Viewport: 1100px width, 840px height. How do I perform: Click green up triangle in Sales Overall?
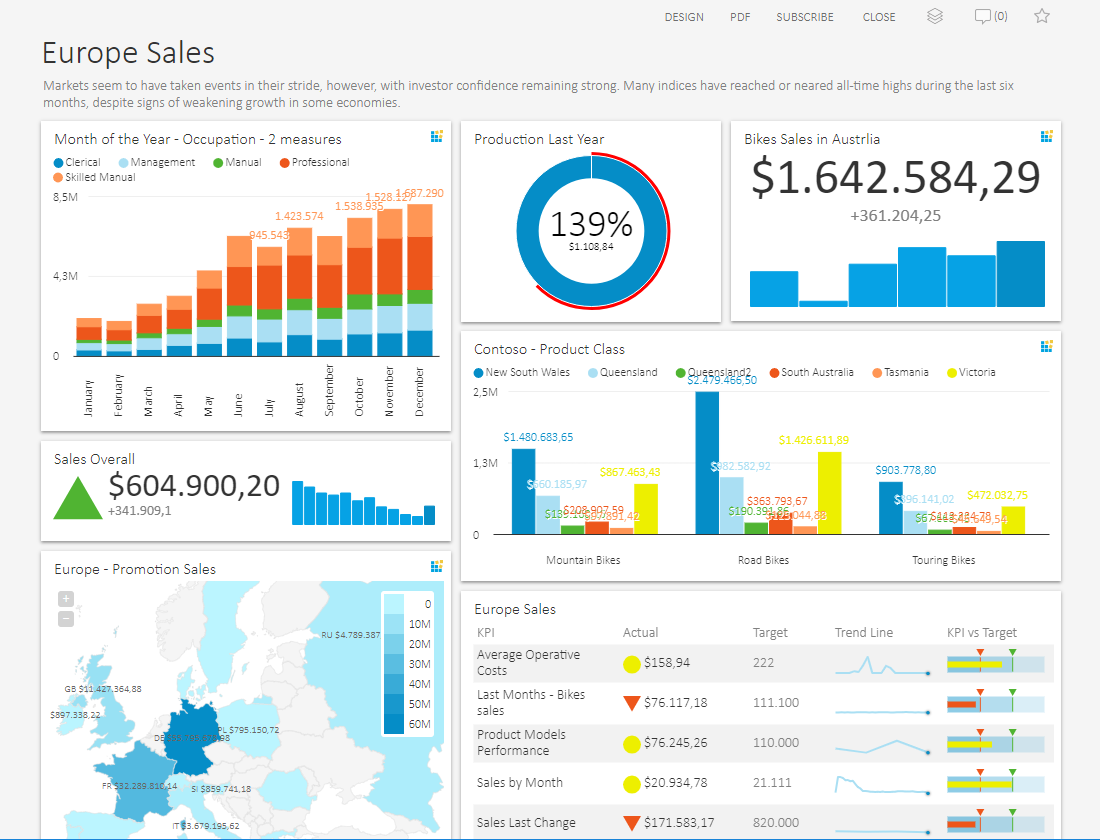coord(78,498)
